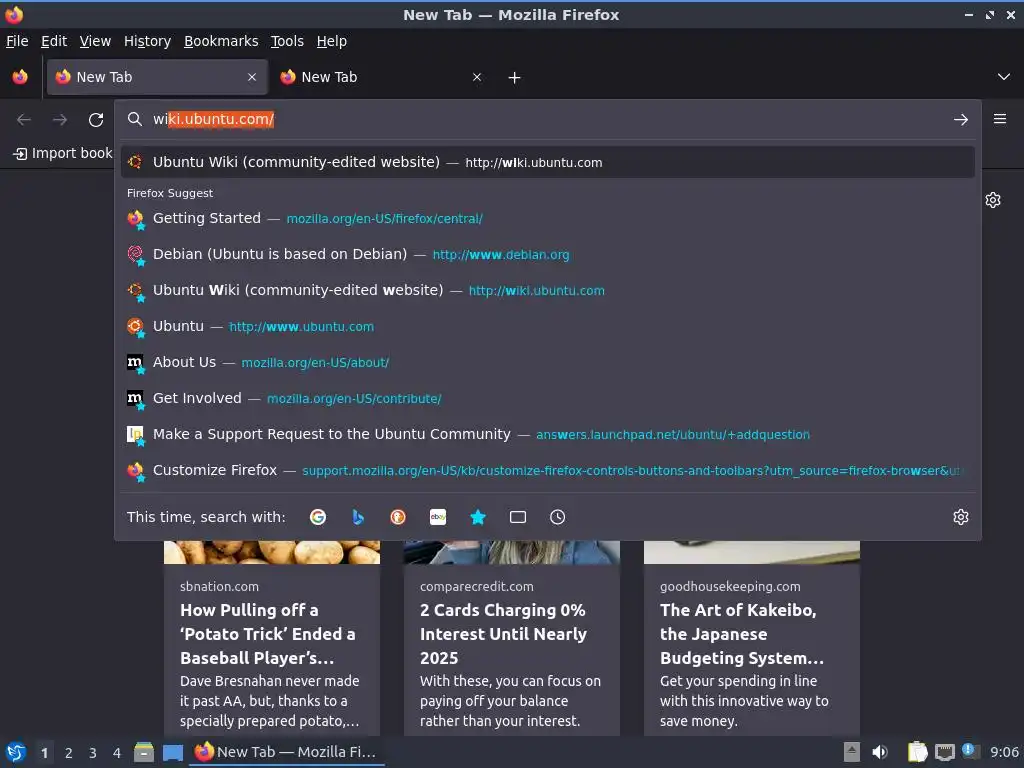Open comparecredit.com 2 Cards article
The height and width of the screenshot is (768, 1024).
[511, 639]
